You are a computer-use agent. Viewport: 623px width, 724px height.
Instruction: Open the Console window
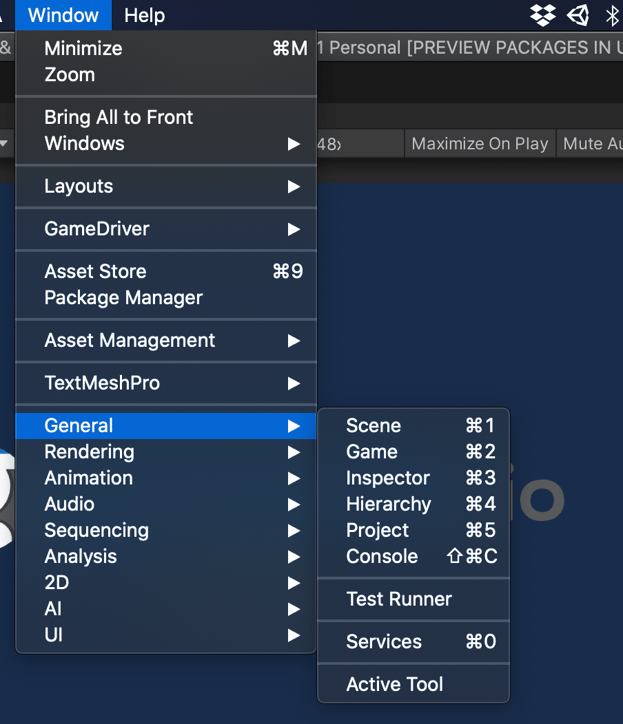(x=382, y=556)
